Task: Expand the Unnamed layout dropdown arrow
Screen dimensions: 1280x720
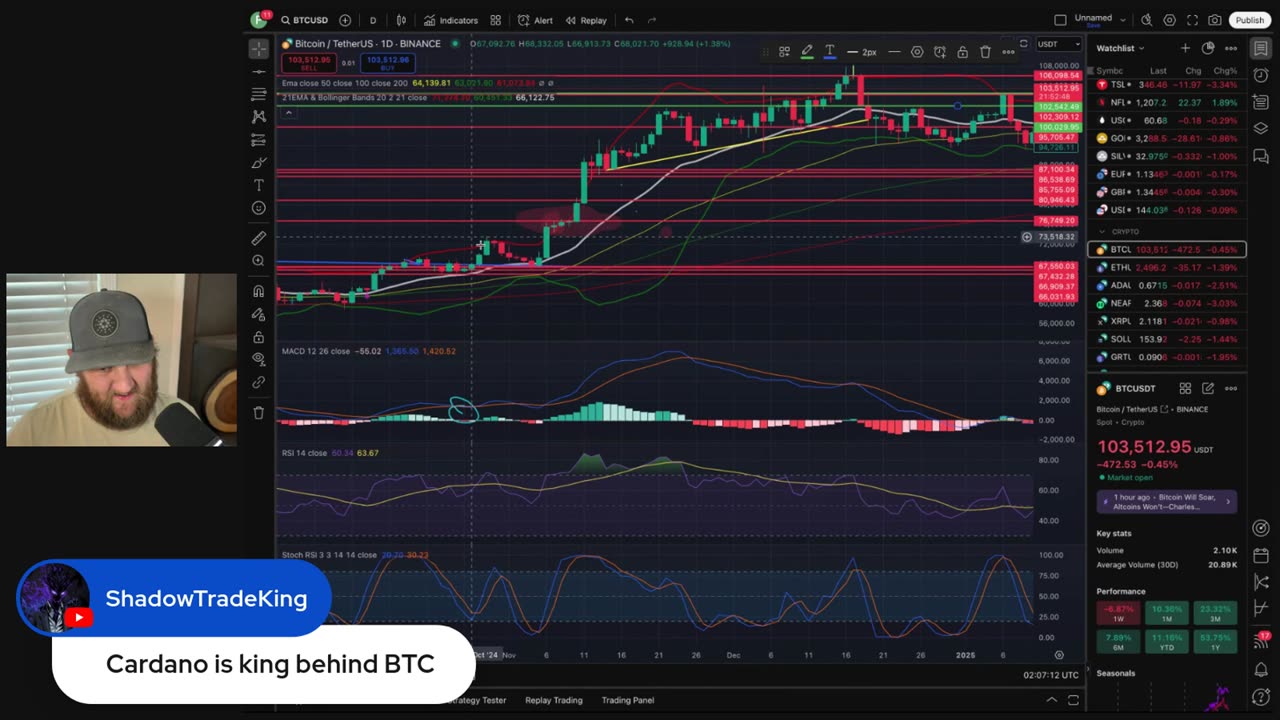Action: click(x=1125, y=20)
